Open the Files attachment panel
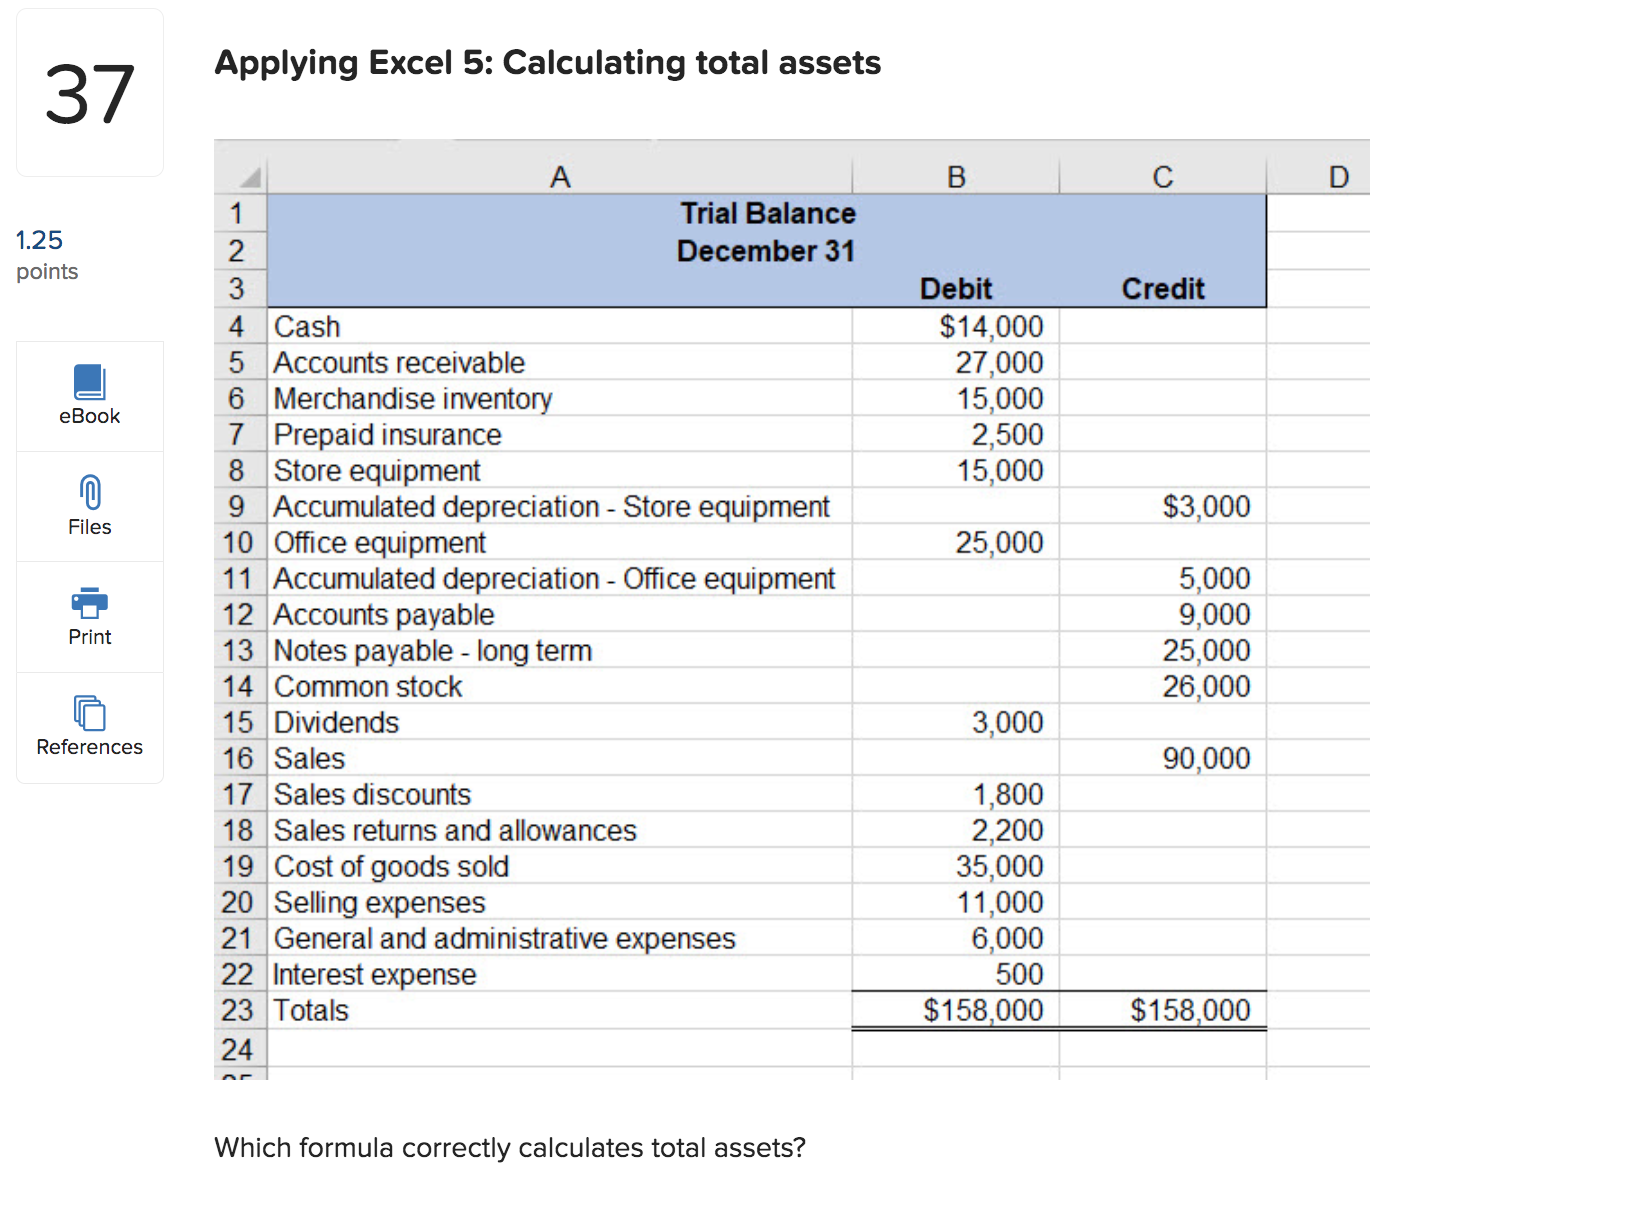Screen dimensions: 1632x1208 pos(89,506)
